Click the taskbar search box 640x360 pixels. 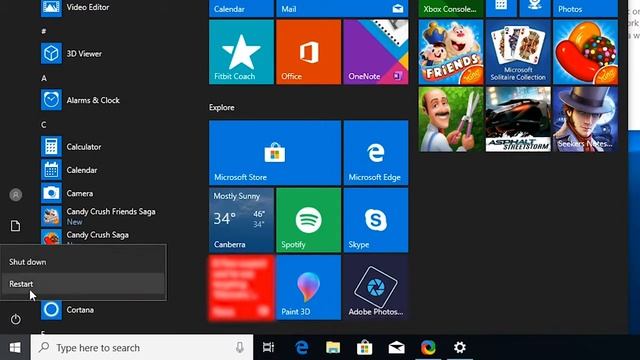pyautogui.click(x=142, y=348)
